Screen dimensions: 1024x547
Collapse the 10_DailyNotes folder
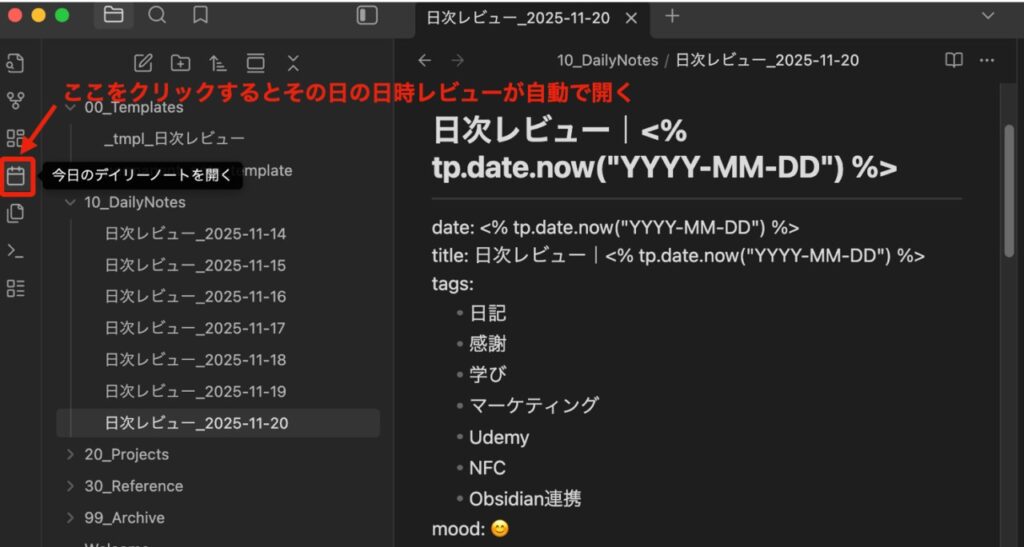(x=70, y=202)
